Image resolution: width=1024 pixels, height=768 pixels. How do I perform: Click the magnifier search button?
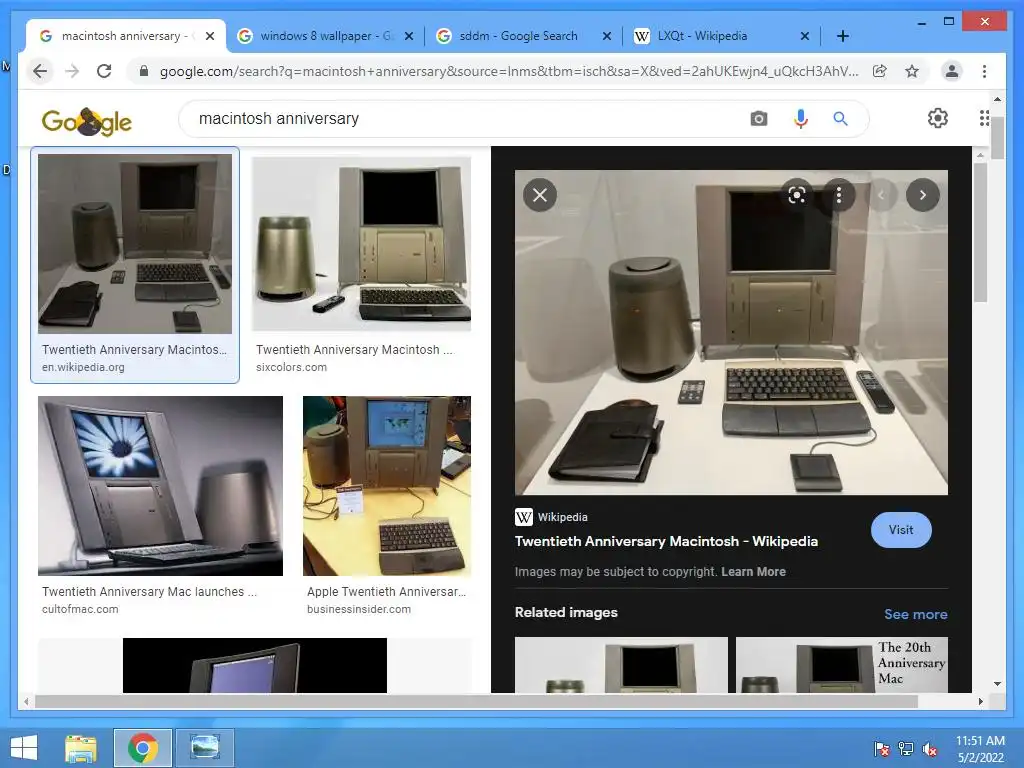click(x=840, y=118)
